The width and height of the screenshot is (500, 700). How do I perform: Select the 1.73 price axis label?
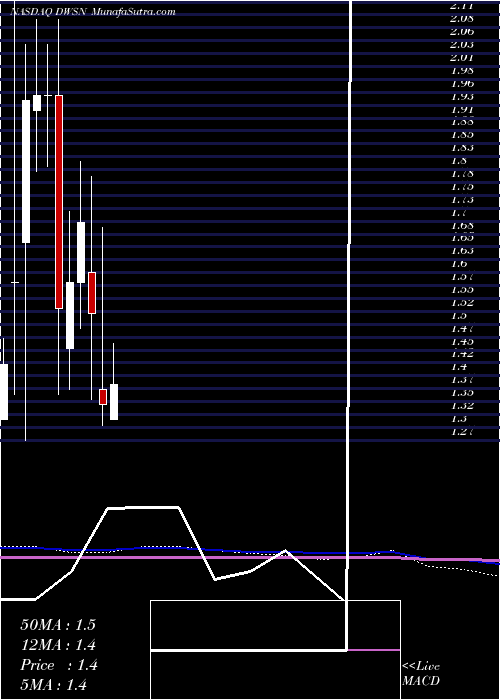click(462, 199)
